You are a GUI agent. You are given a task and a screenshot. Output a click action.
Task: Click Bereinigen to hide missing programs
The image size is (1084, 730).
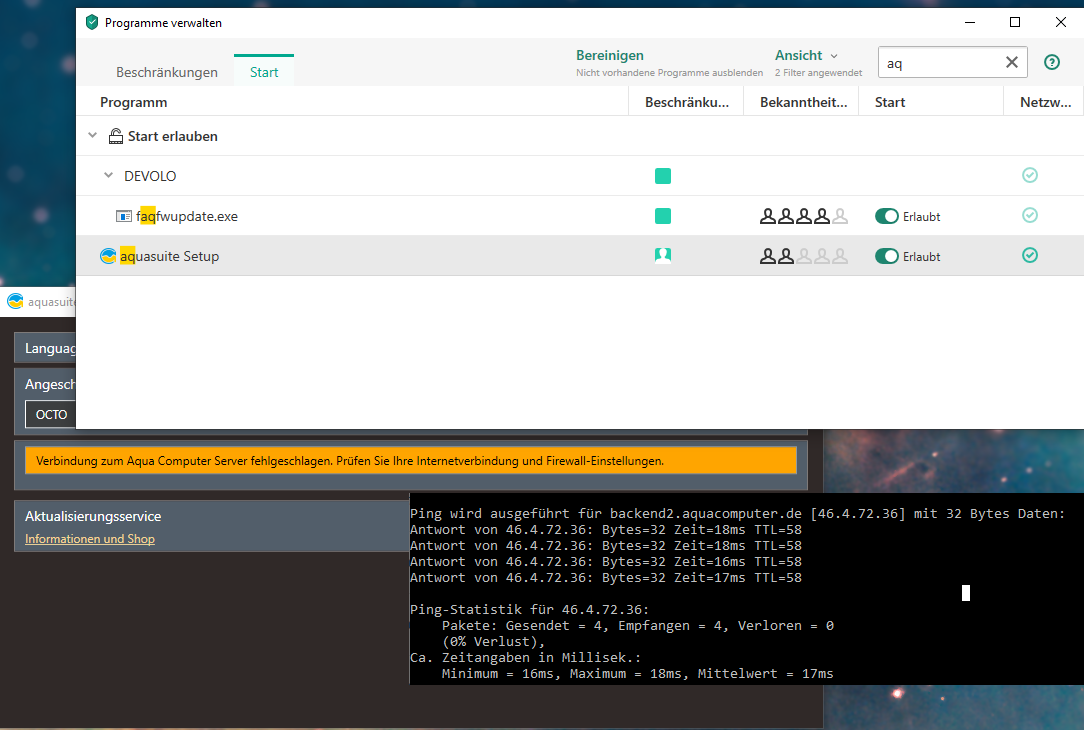click(609, 56)
